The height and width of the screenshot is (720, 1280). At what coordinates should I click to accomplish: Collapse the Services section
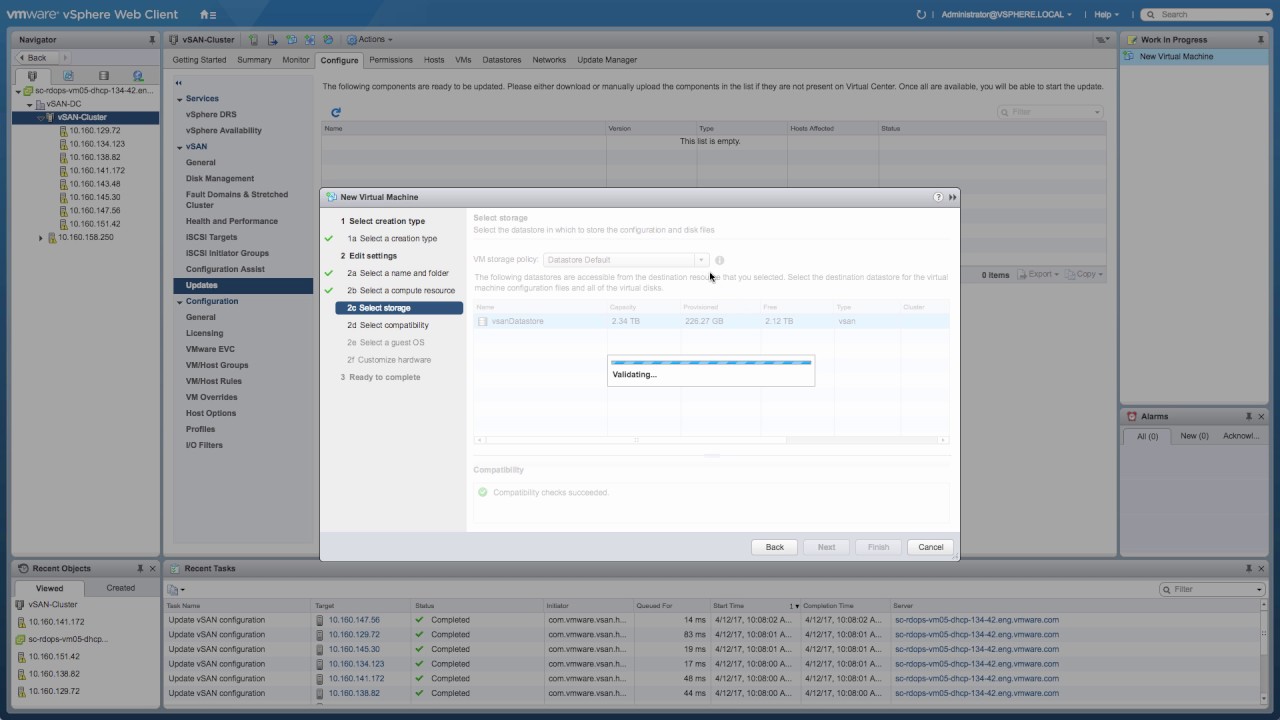(180, 99)
